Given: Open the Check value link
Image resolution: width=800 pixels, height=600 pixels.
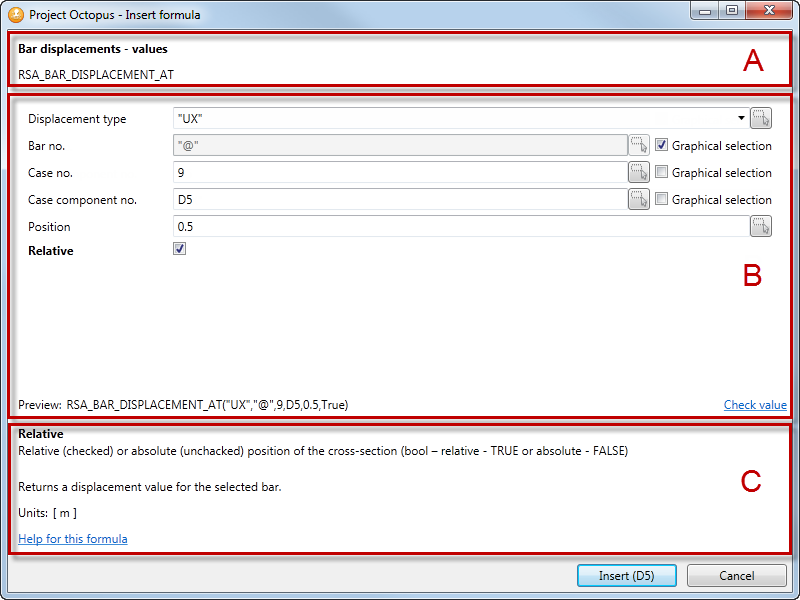Looking at the screenshot, I should click(x=755, y=405).
